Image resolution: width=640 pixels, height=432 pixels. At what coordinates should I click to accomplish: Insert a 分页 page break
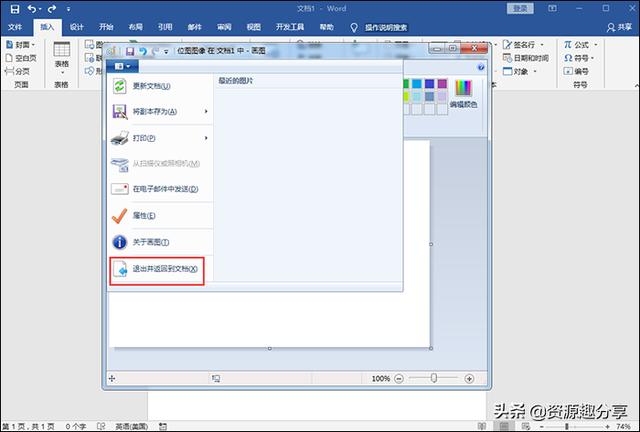[17, 71]
